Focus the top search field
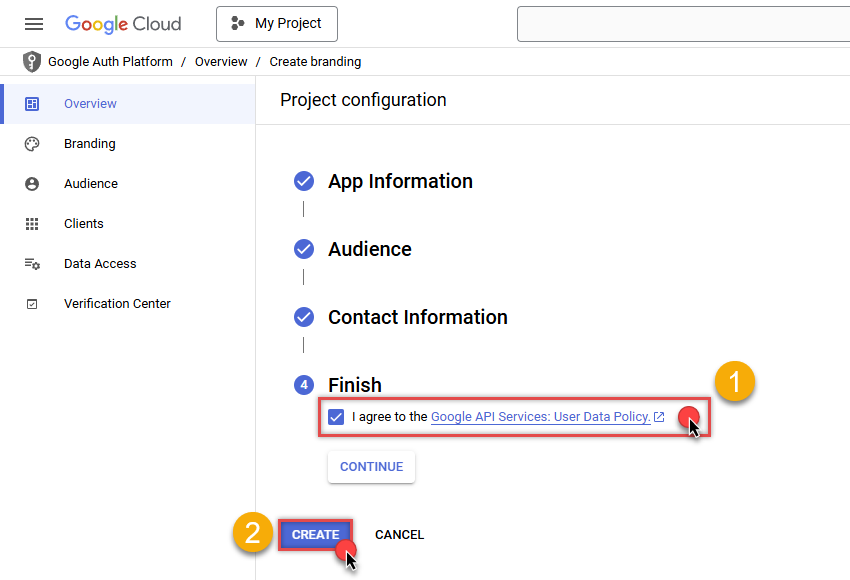This screenshot has width=850, height=580. point(683,24)
